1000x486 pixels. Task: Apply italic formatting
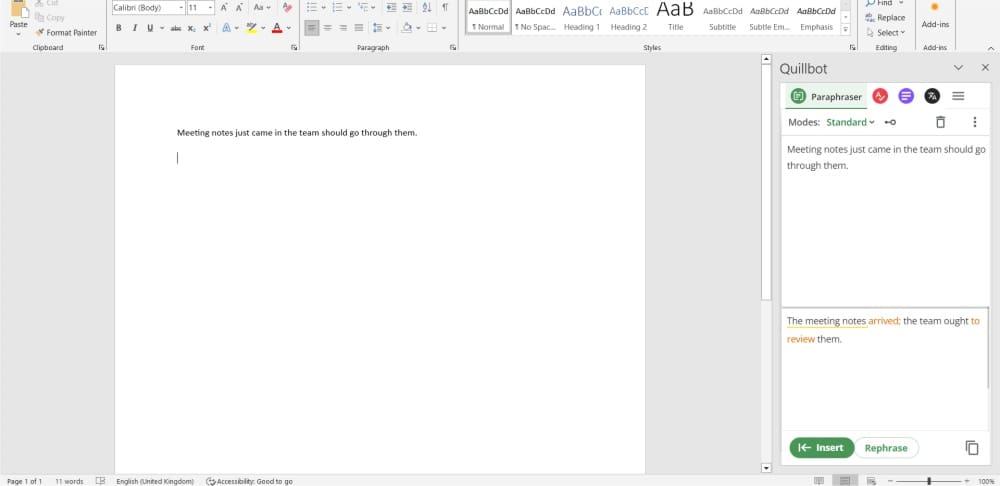[x=135, y=28]
